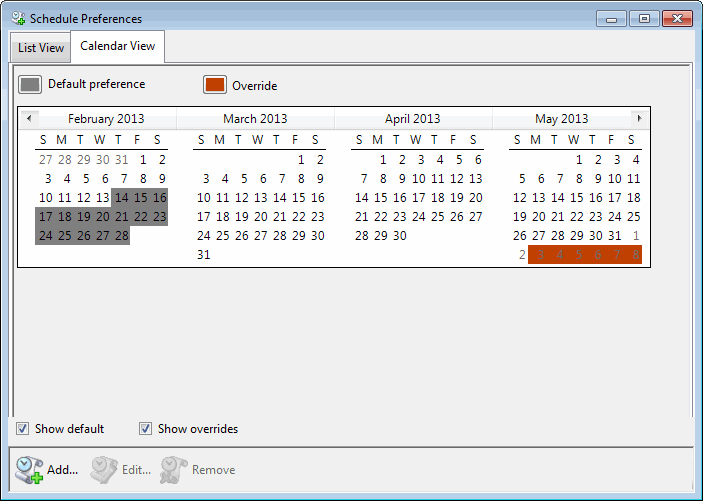Toggle the Show default checkbox
Image resolution: width=703 pixels, height=501 pixels.
[22, 429]
